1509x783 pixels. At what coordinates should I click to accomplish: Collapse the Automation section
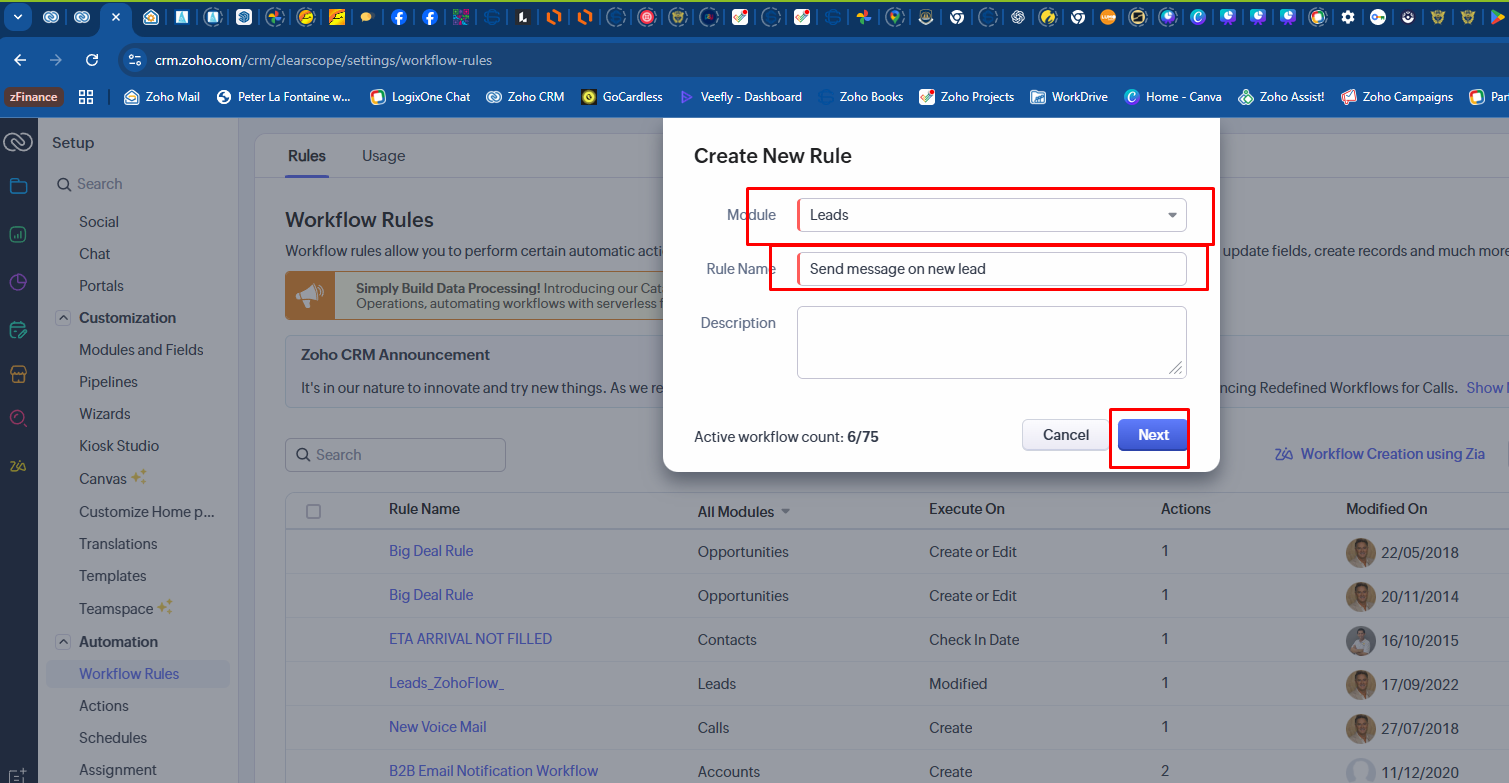62,642
